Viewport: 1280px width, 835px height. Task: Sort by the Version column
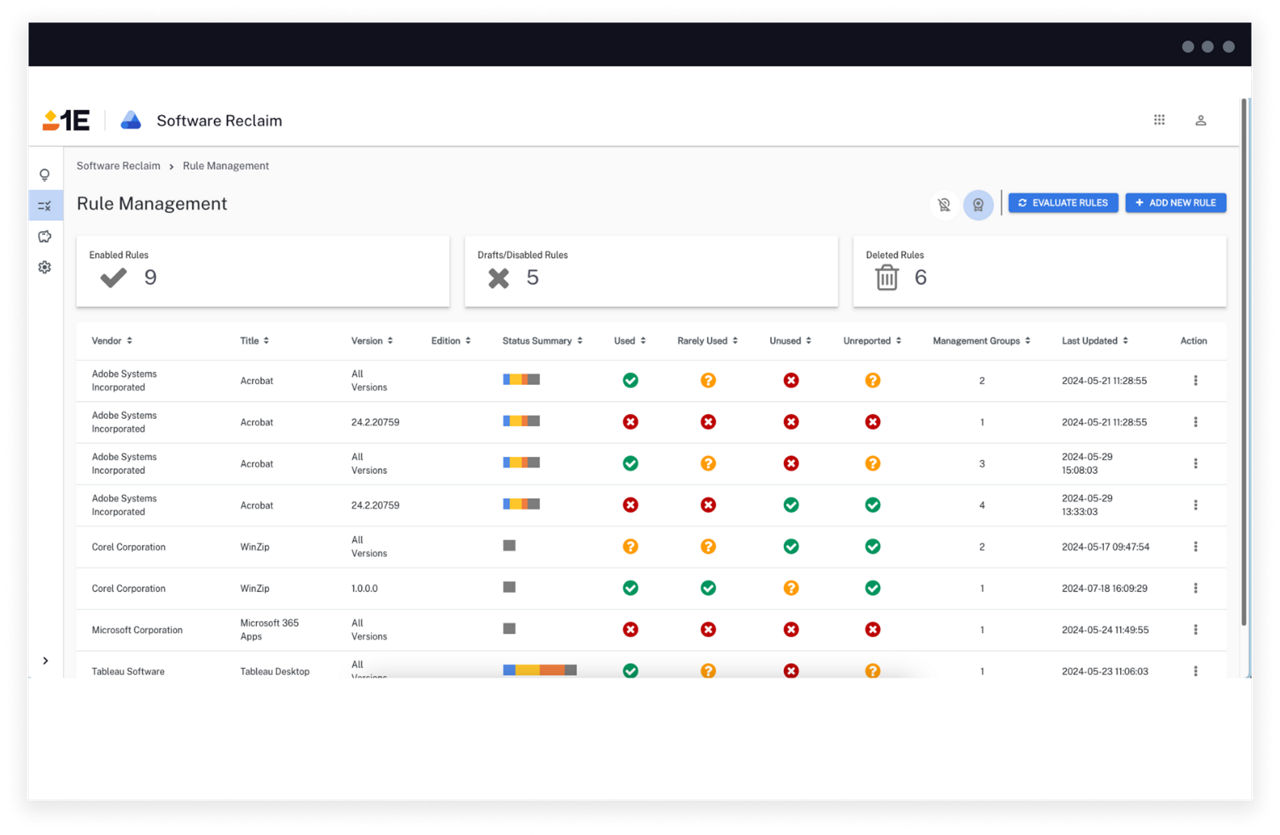coord(372,341)
